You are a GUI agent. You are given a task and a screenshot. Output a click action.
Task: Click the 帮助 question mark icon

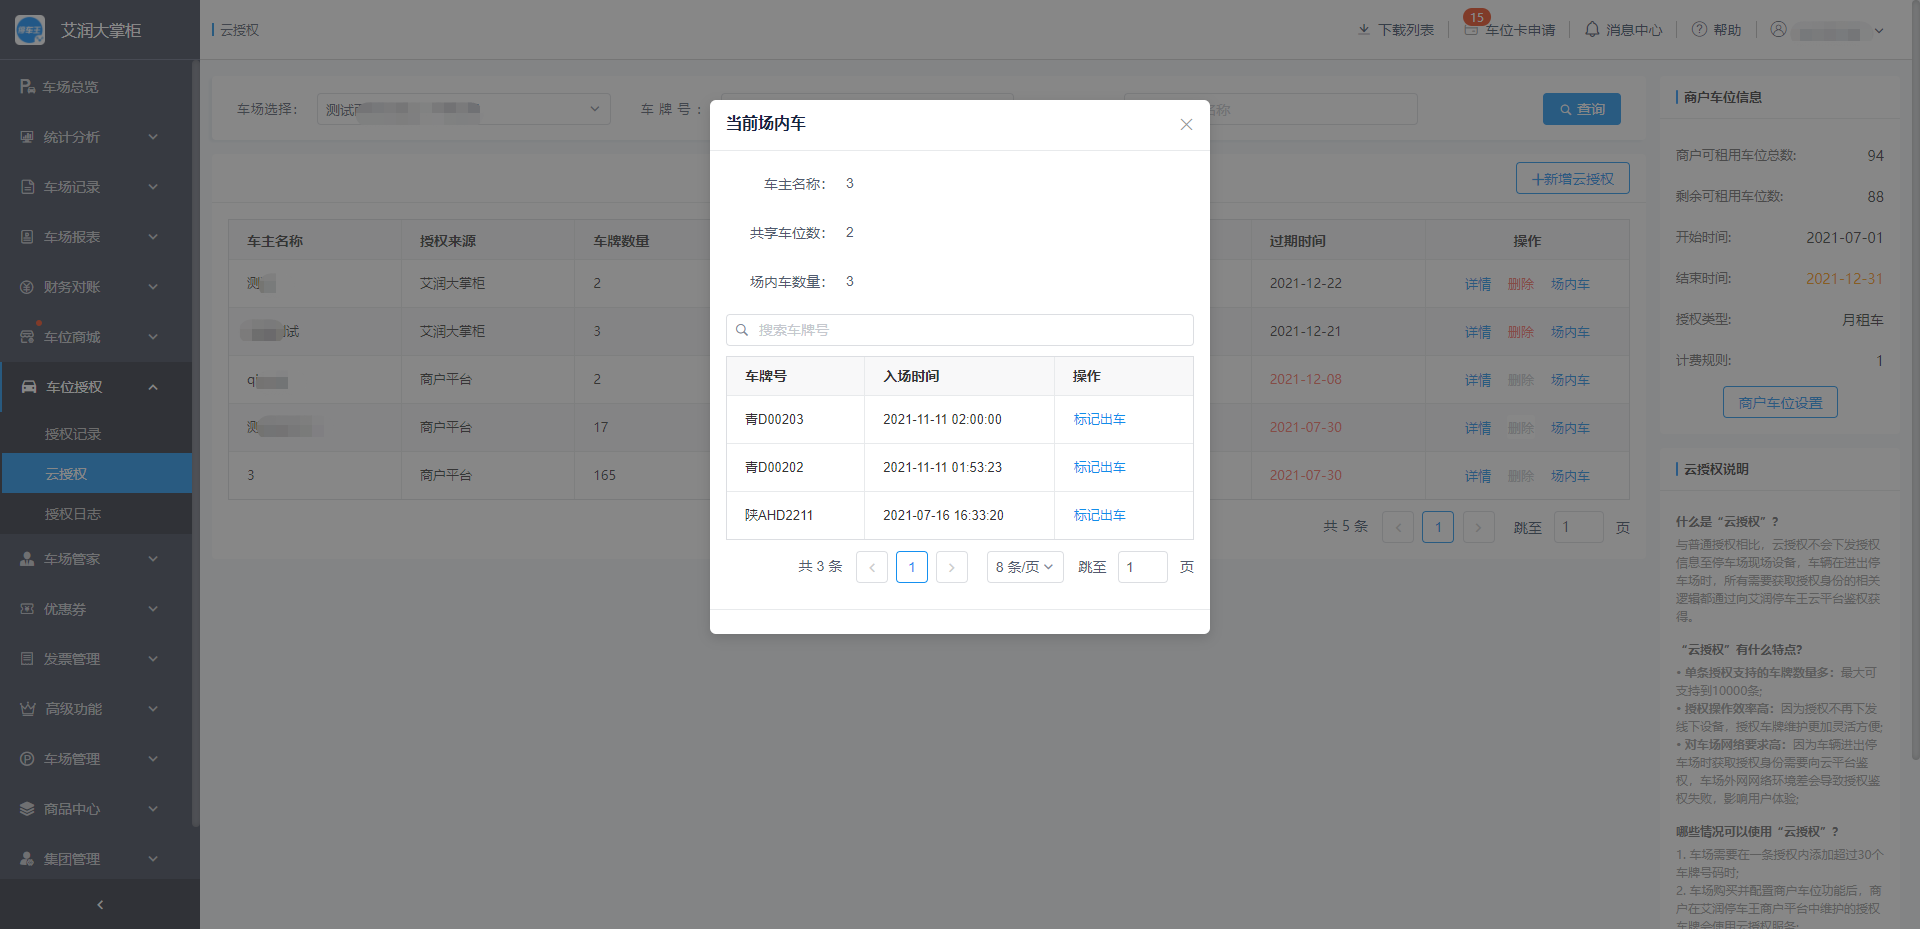point(1699,30)
